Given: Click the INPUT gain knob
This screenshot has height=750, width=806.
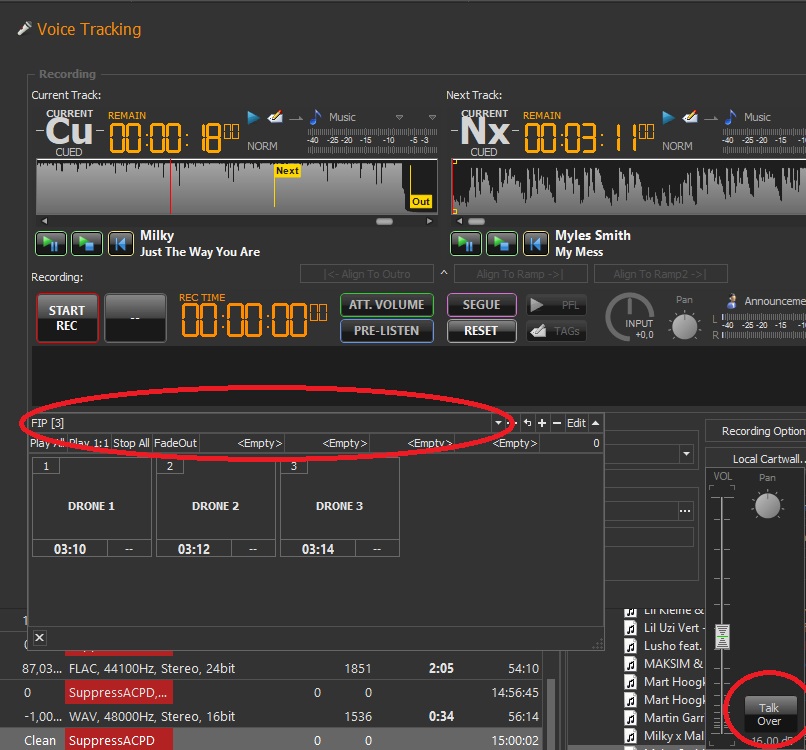Looking at the screenshot, I should point(630,317).
